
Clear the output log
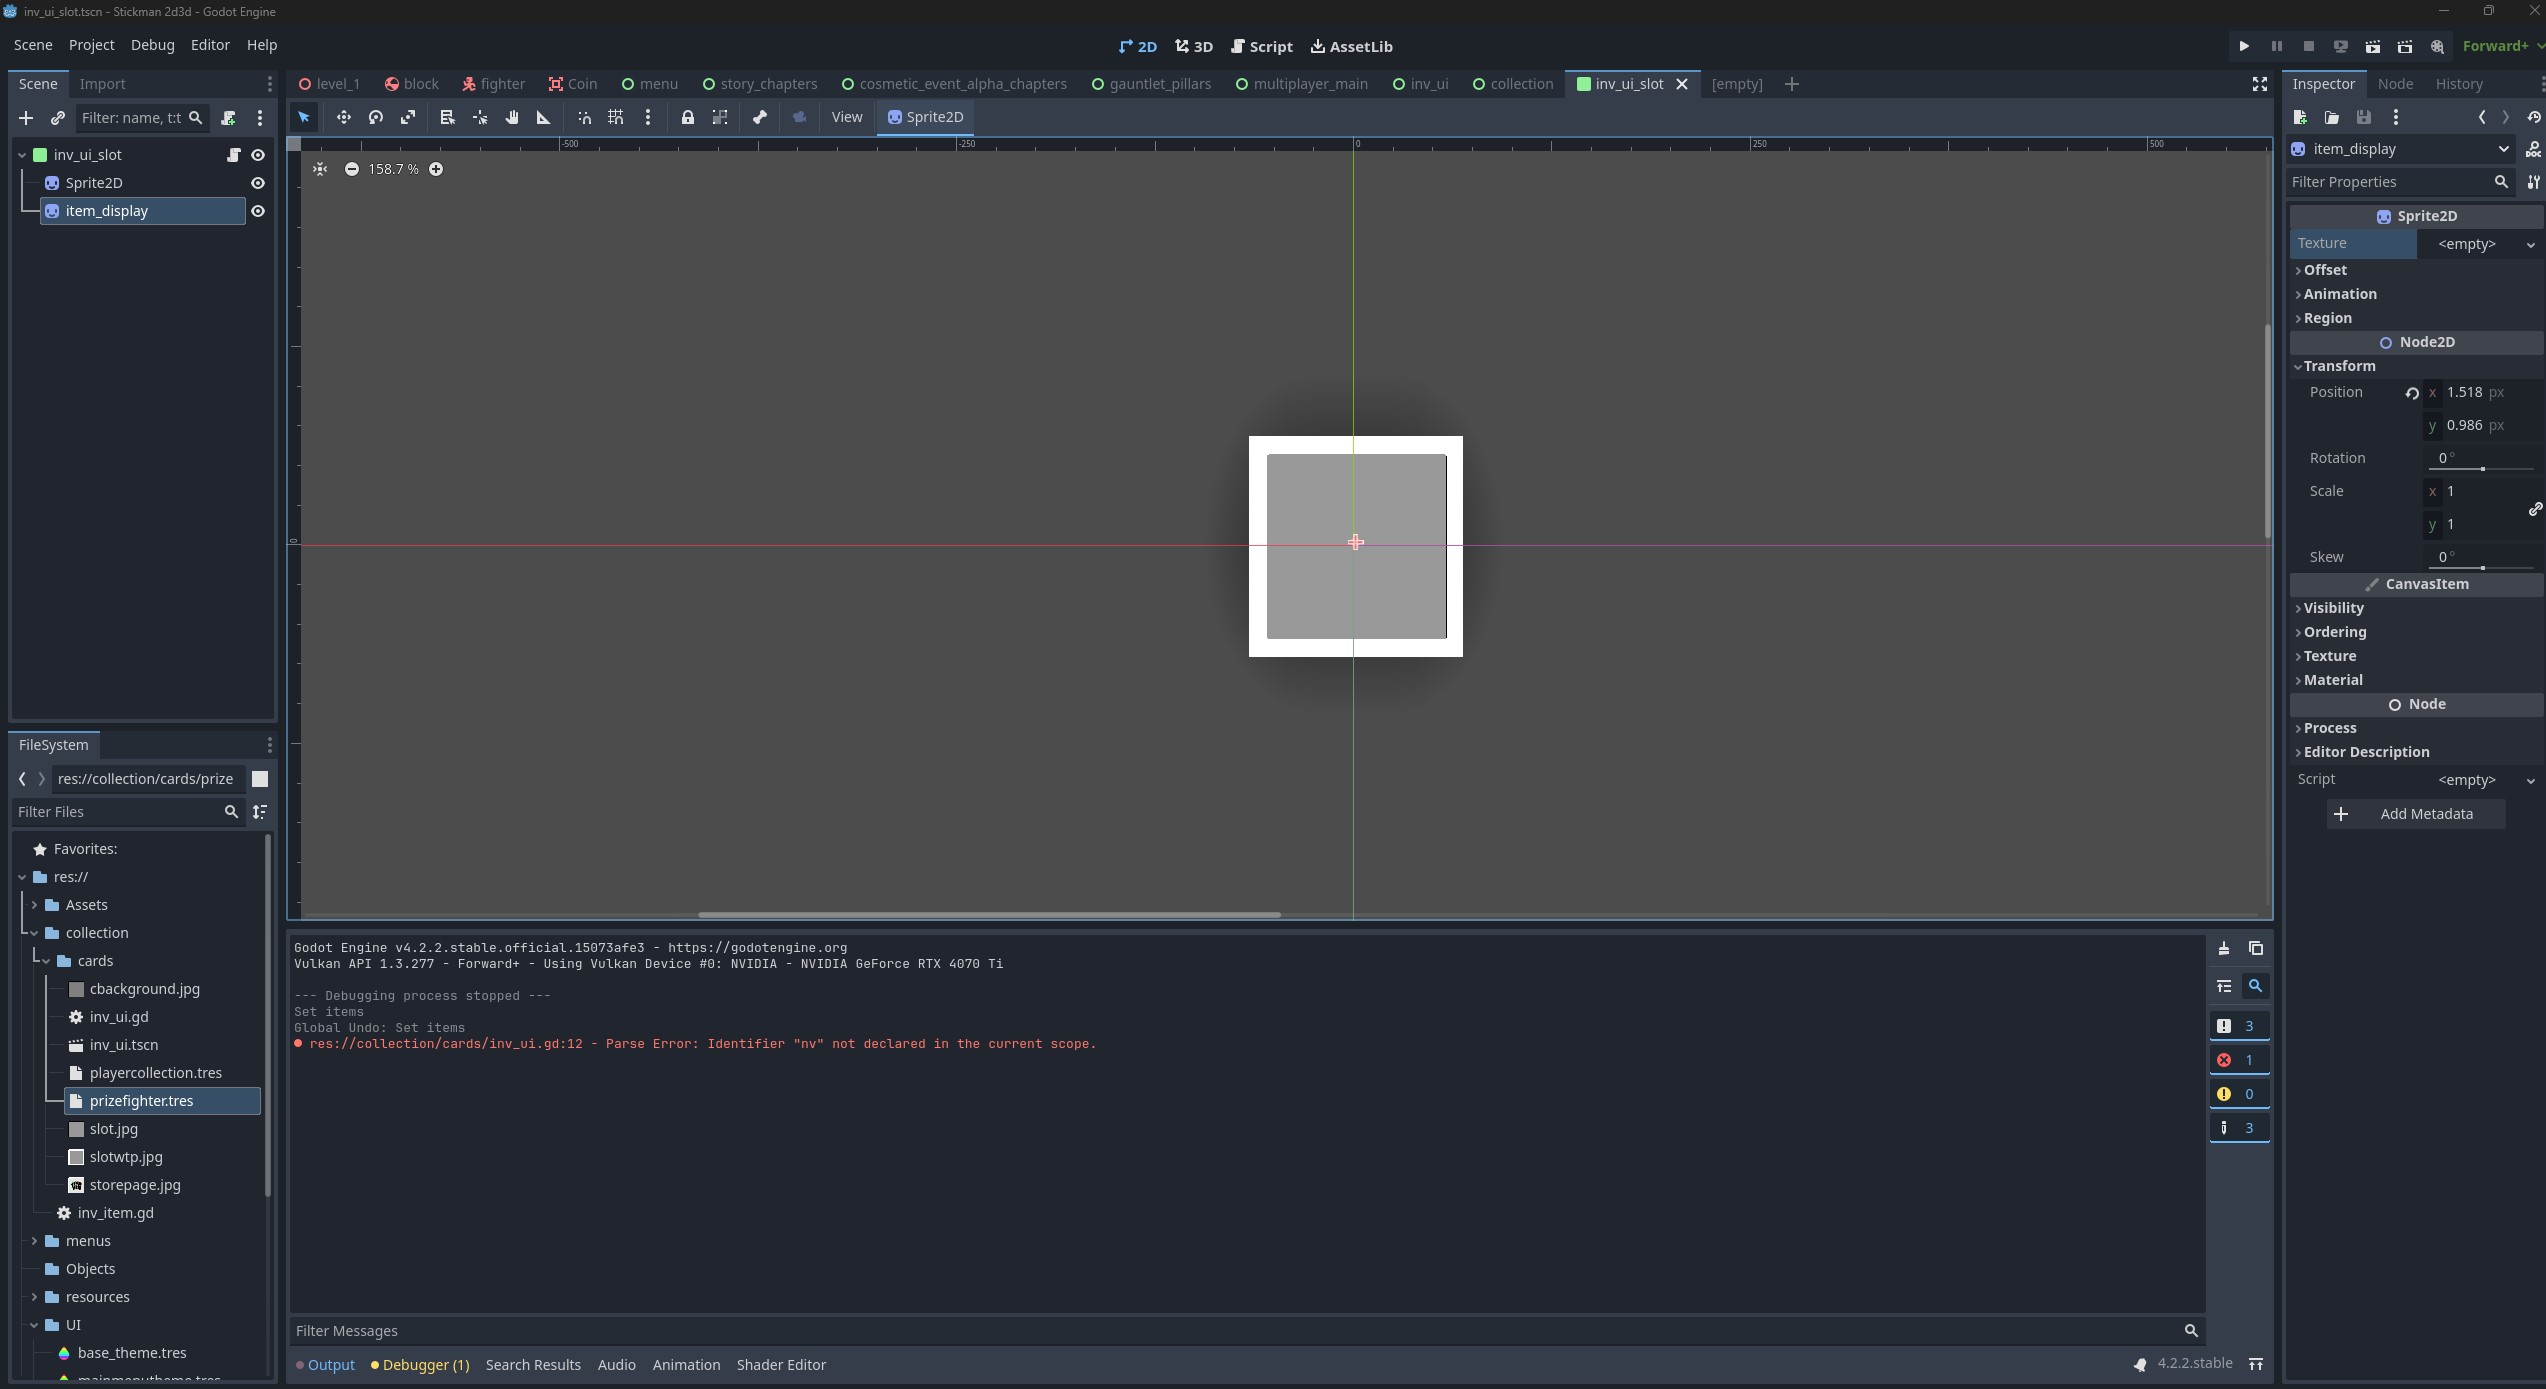2223,948
